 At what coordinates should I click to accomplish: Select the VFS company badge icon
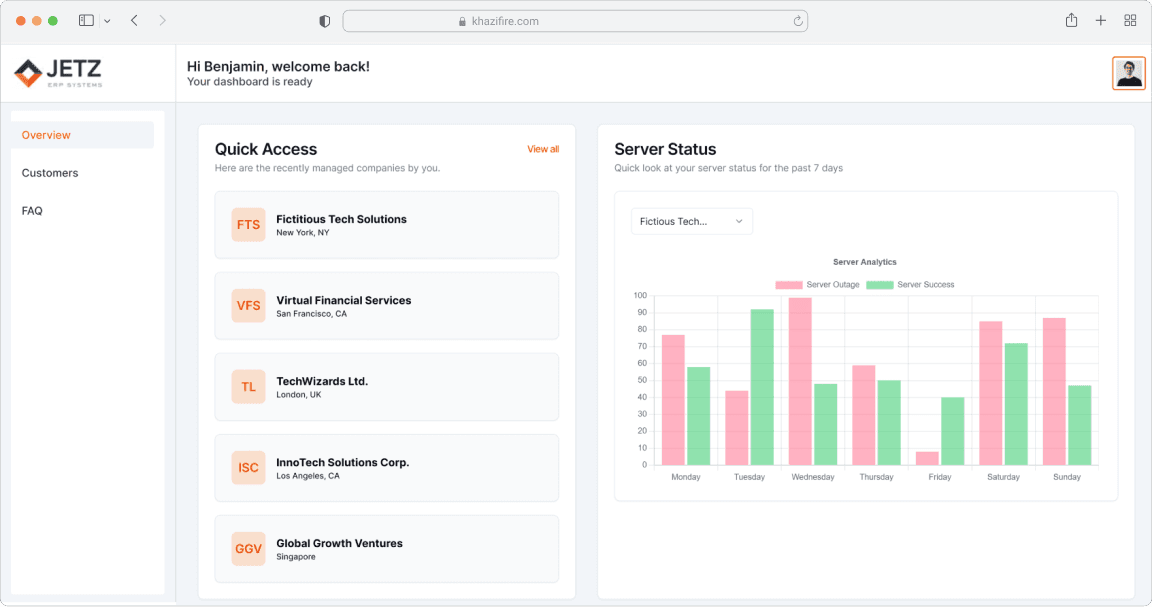tap(248, 306)
